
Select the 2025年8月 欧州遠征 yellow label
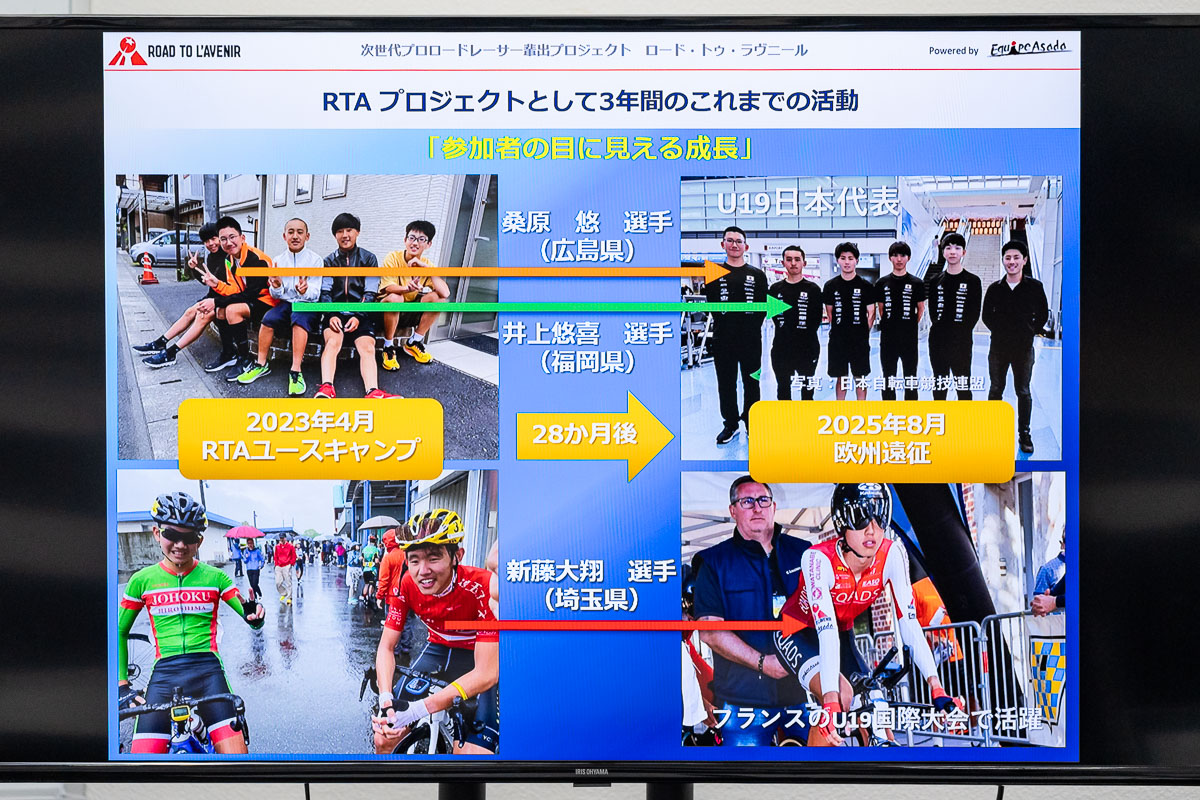(881, 440)
